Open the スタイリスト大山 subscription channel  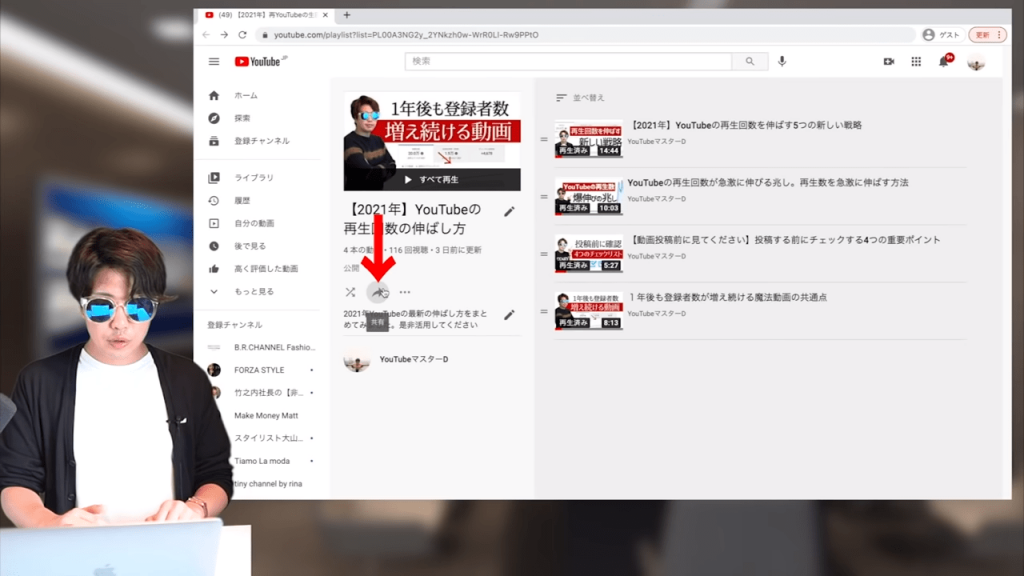(x=269, y=438)
